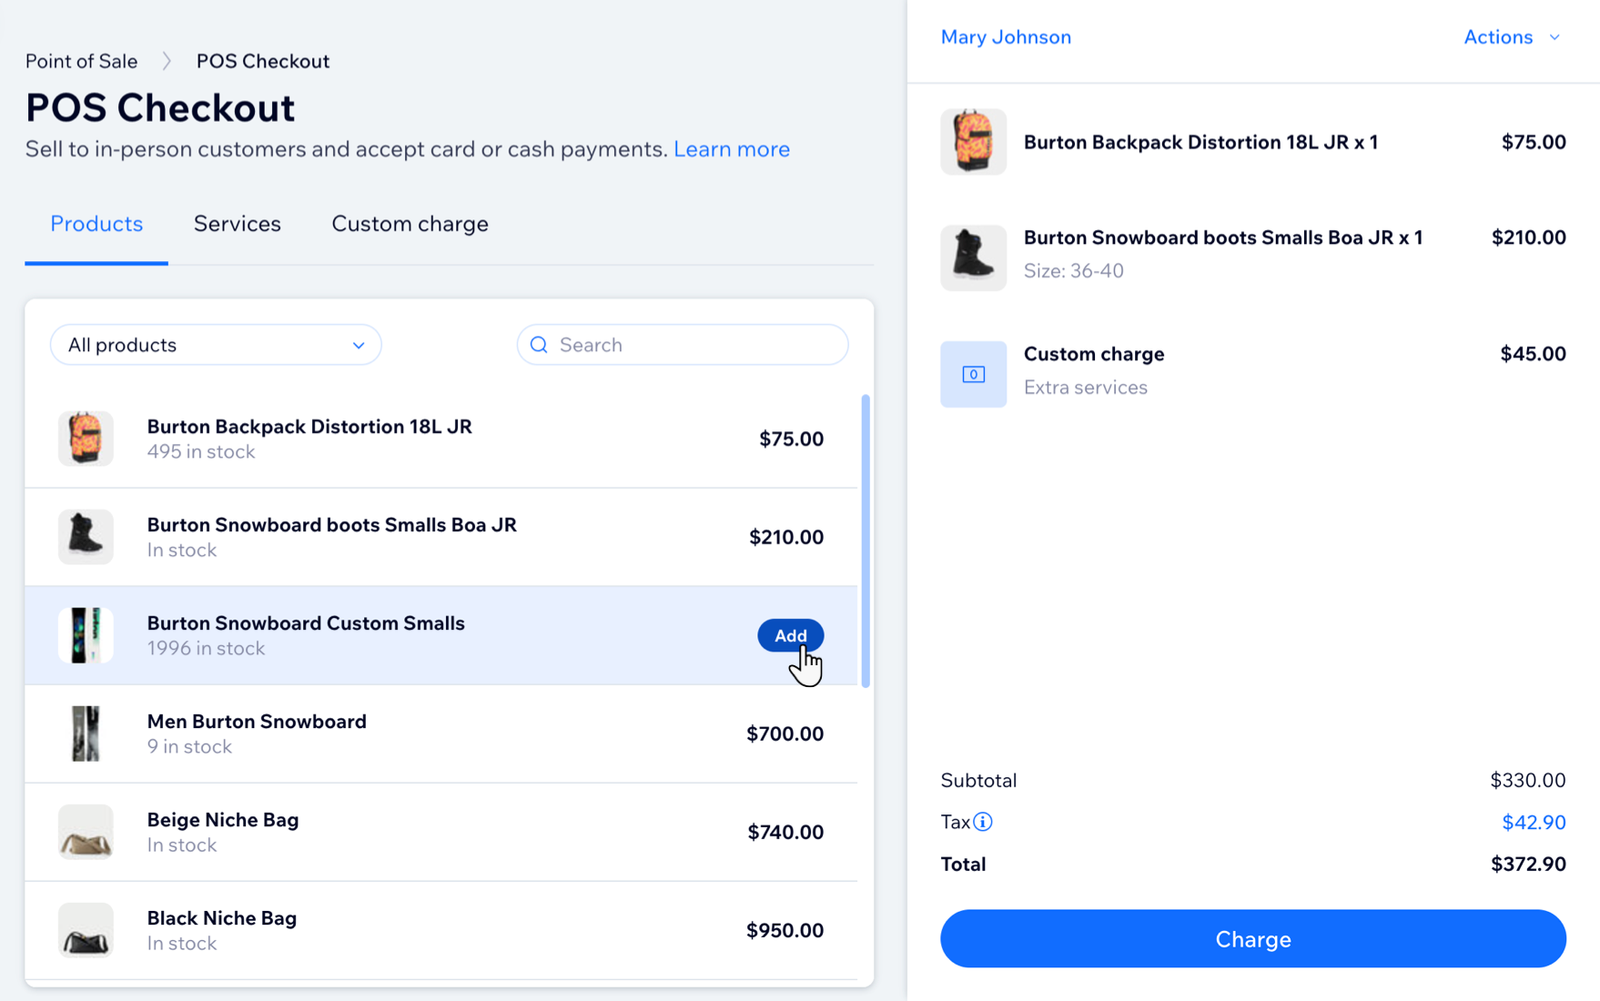Open the Custom charge tab

pos(410,224)
